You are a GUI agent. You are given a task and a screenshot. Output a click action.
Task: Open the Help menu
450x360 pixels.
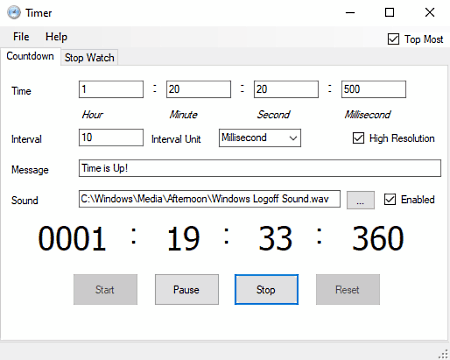click(x=56, y=36)
